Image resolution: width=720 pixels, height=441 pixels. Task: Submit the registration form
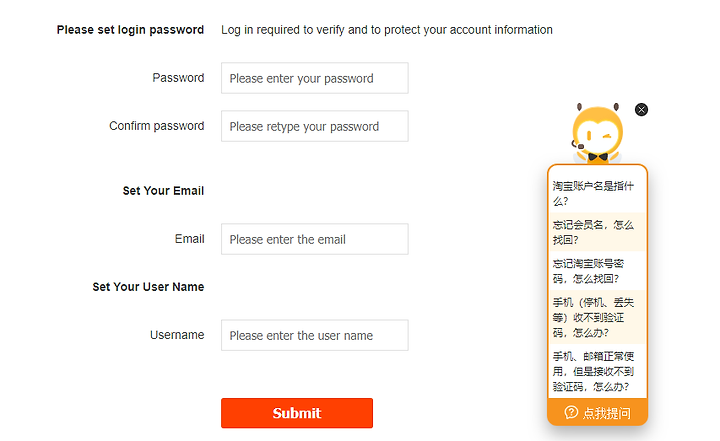tap(297, 413)
